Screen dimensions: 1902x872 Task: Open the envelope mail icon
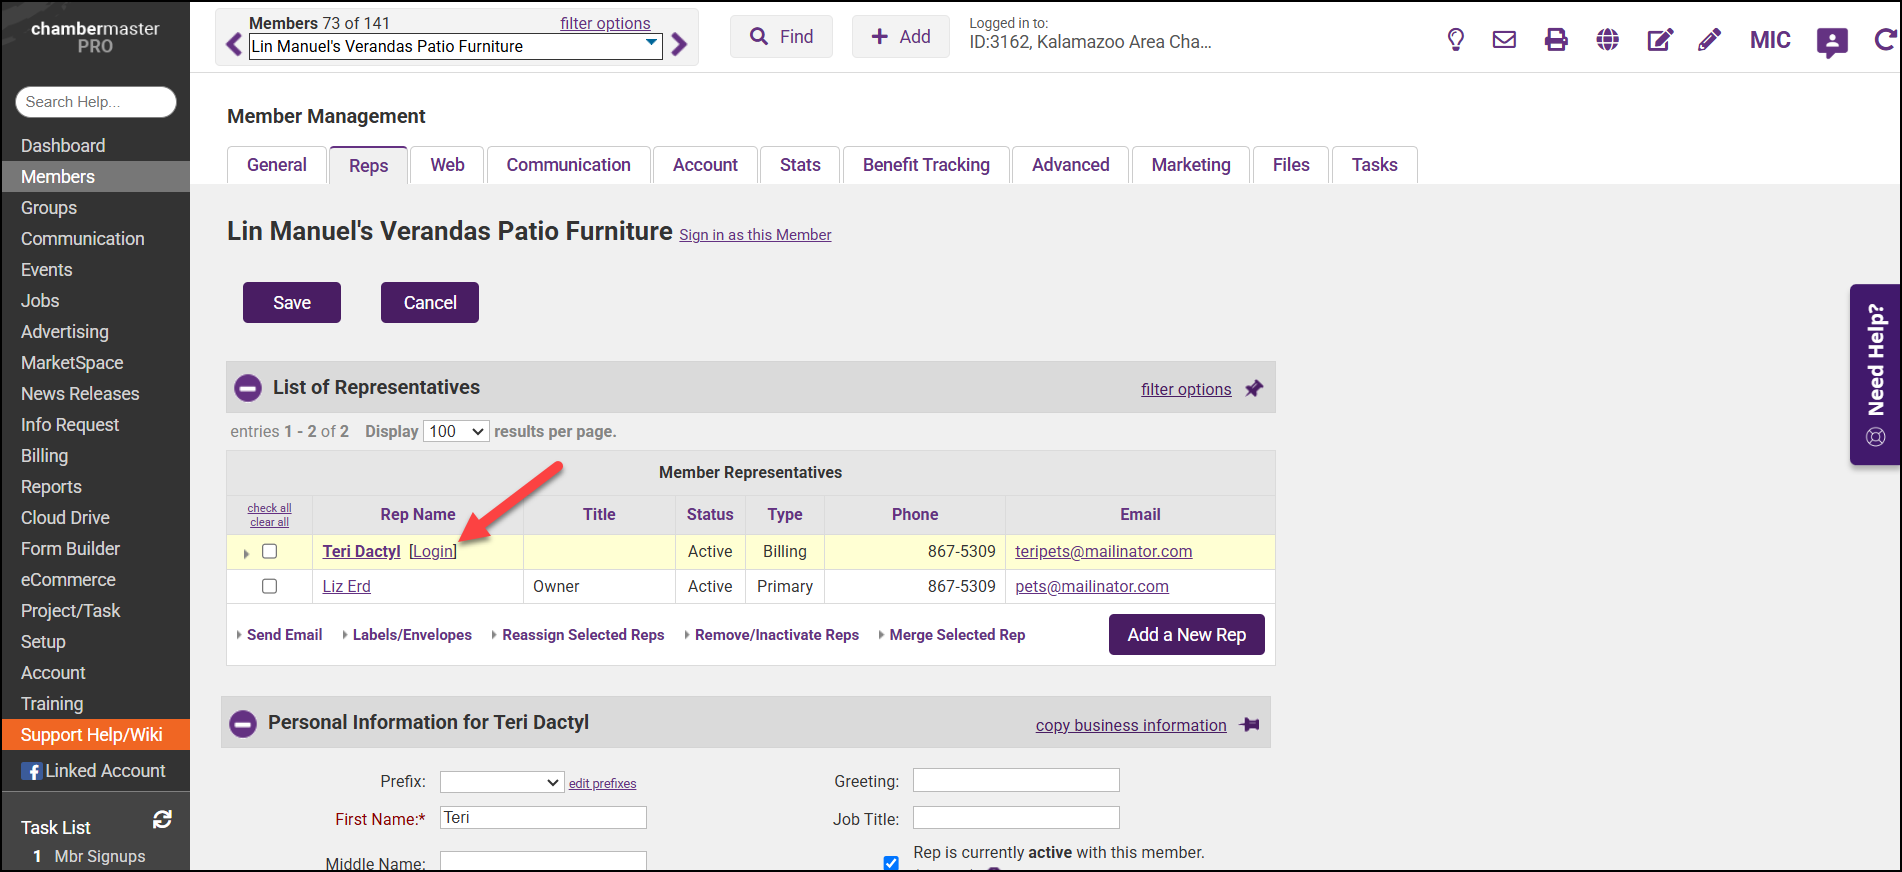tap(1504, 40)
